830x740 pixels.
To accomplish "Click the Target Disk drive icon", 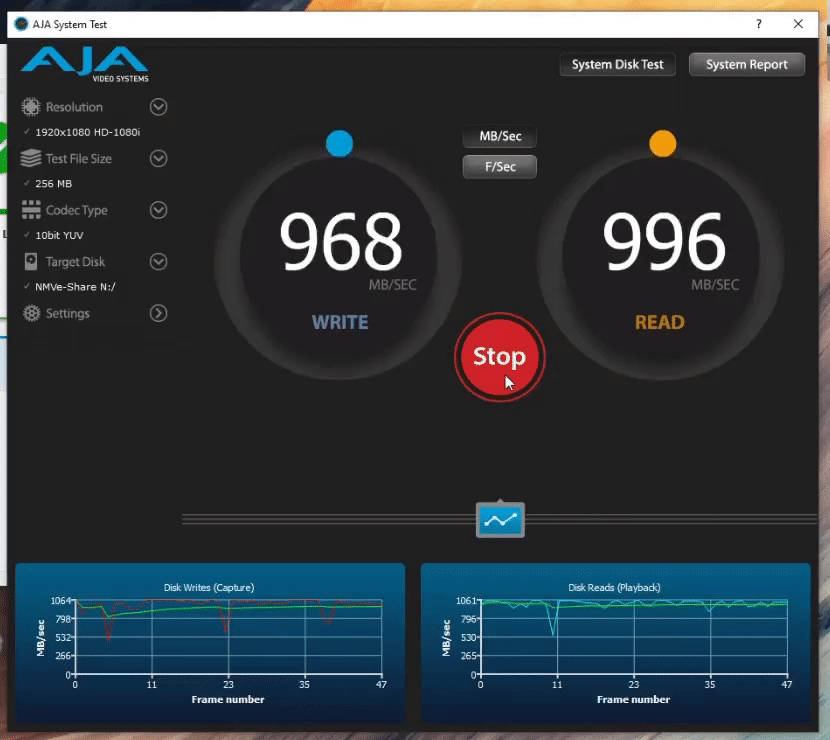I will [x=31, y=261].
